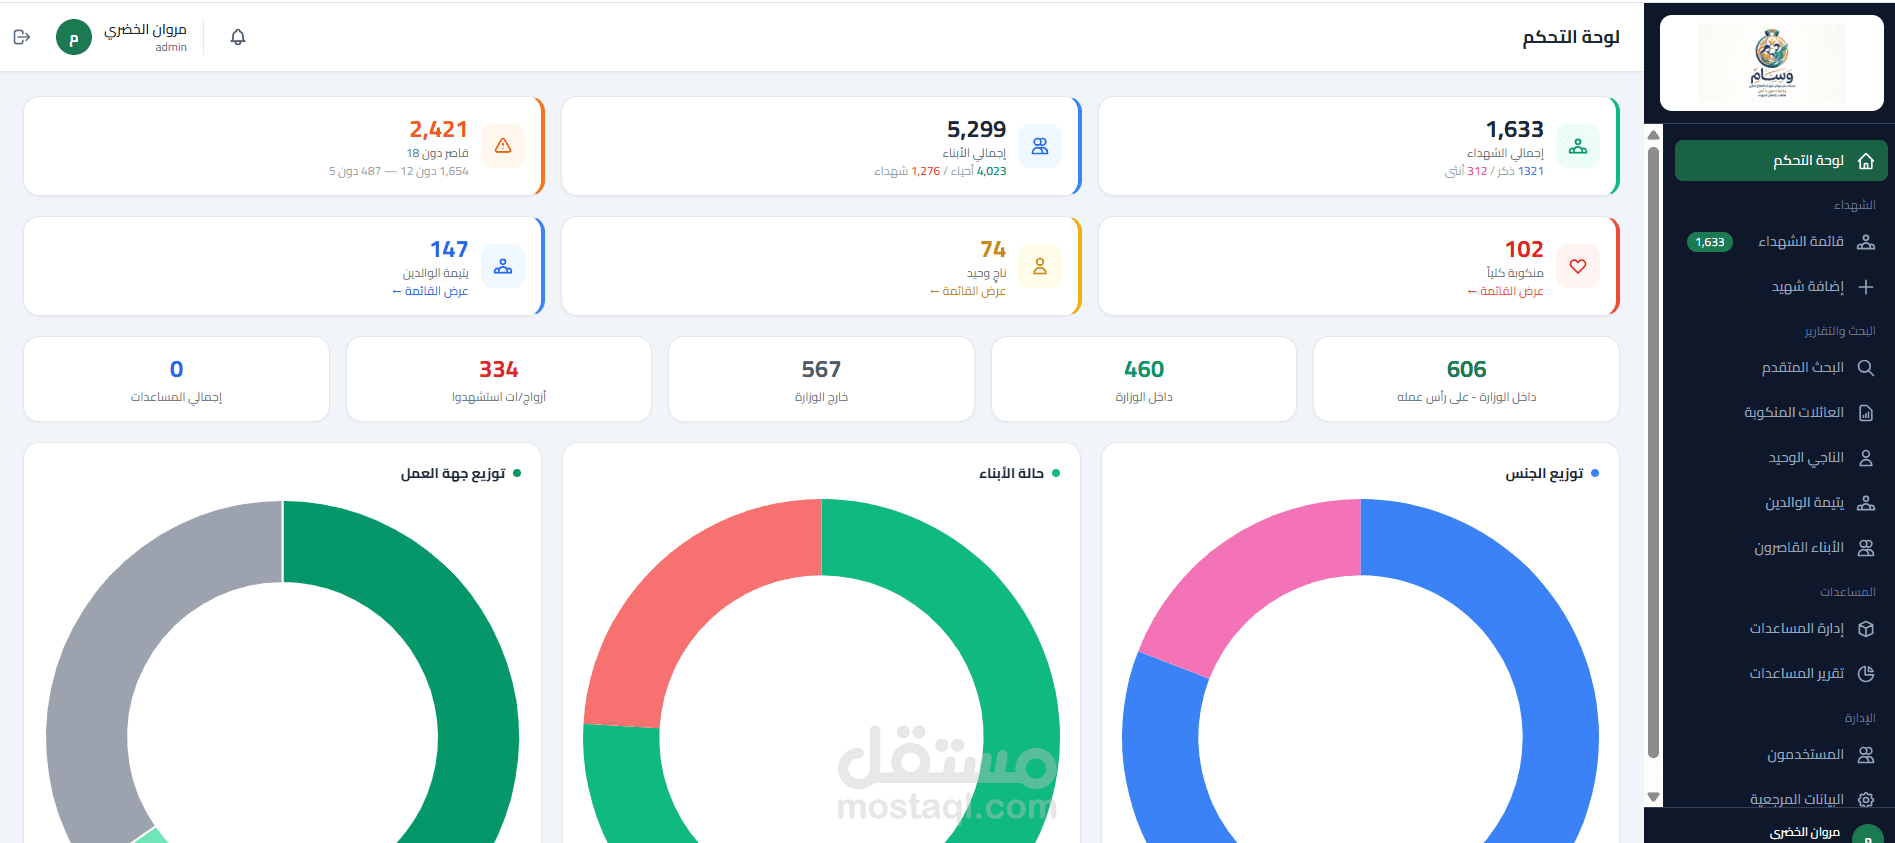Select إضافة شهيد in sidebar

(1781, 287)
